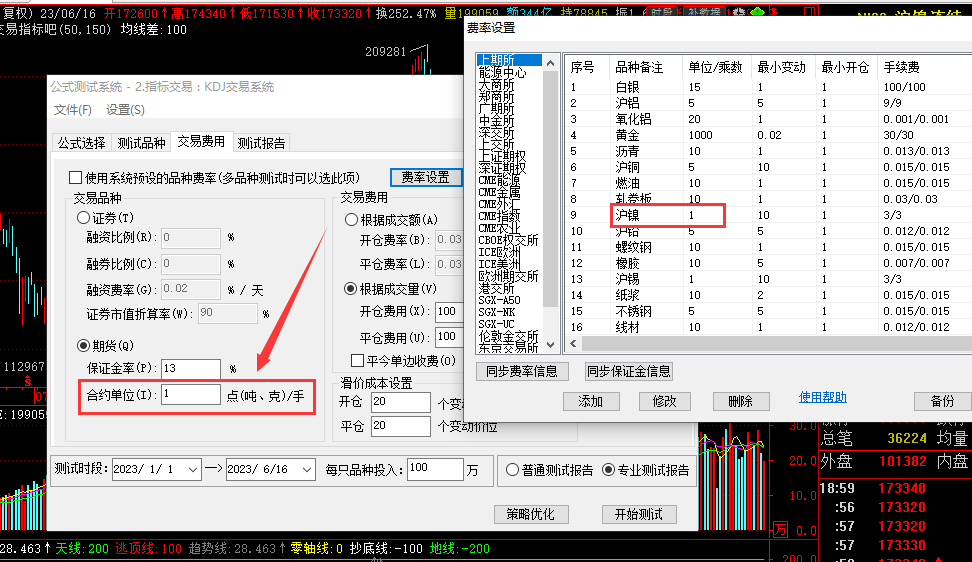Viewport: 972px width, 562px height.
Task: Select the 交易费用 tab
Action: [201, 142]
